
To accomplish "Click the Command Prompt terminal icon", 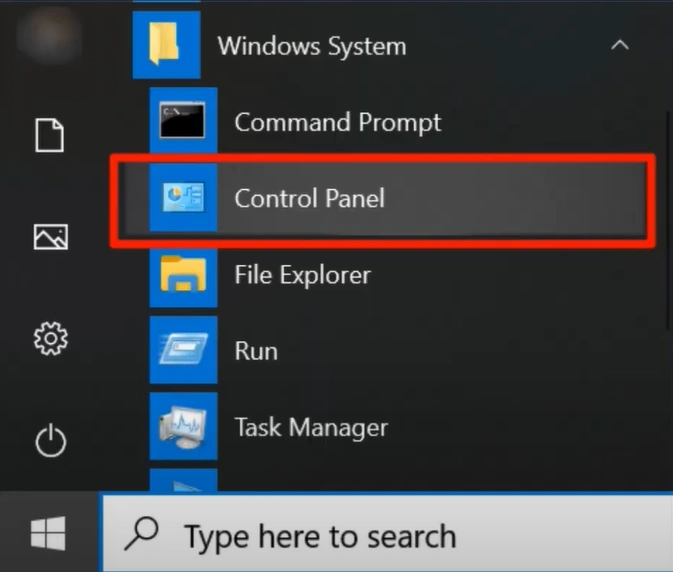I will pyautogui.click(x=183, y=122).
